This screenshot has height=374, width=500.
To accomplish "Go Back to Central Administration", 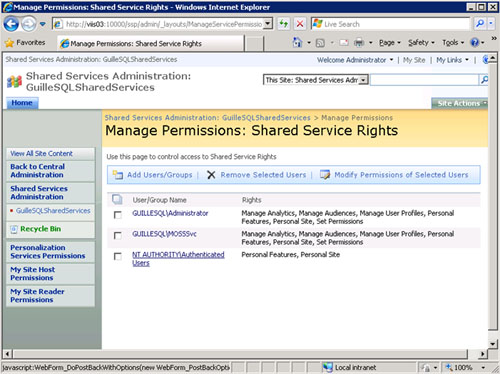I will click(37, 171).
